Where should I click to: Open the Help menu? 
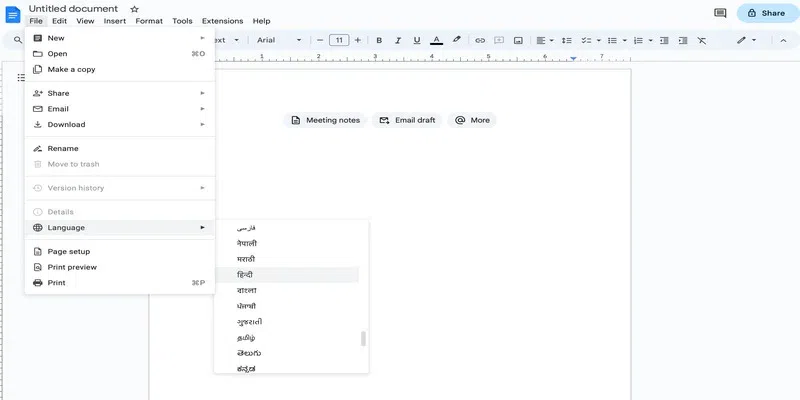[261, 21]
